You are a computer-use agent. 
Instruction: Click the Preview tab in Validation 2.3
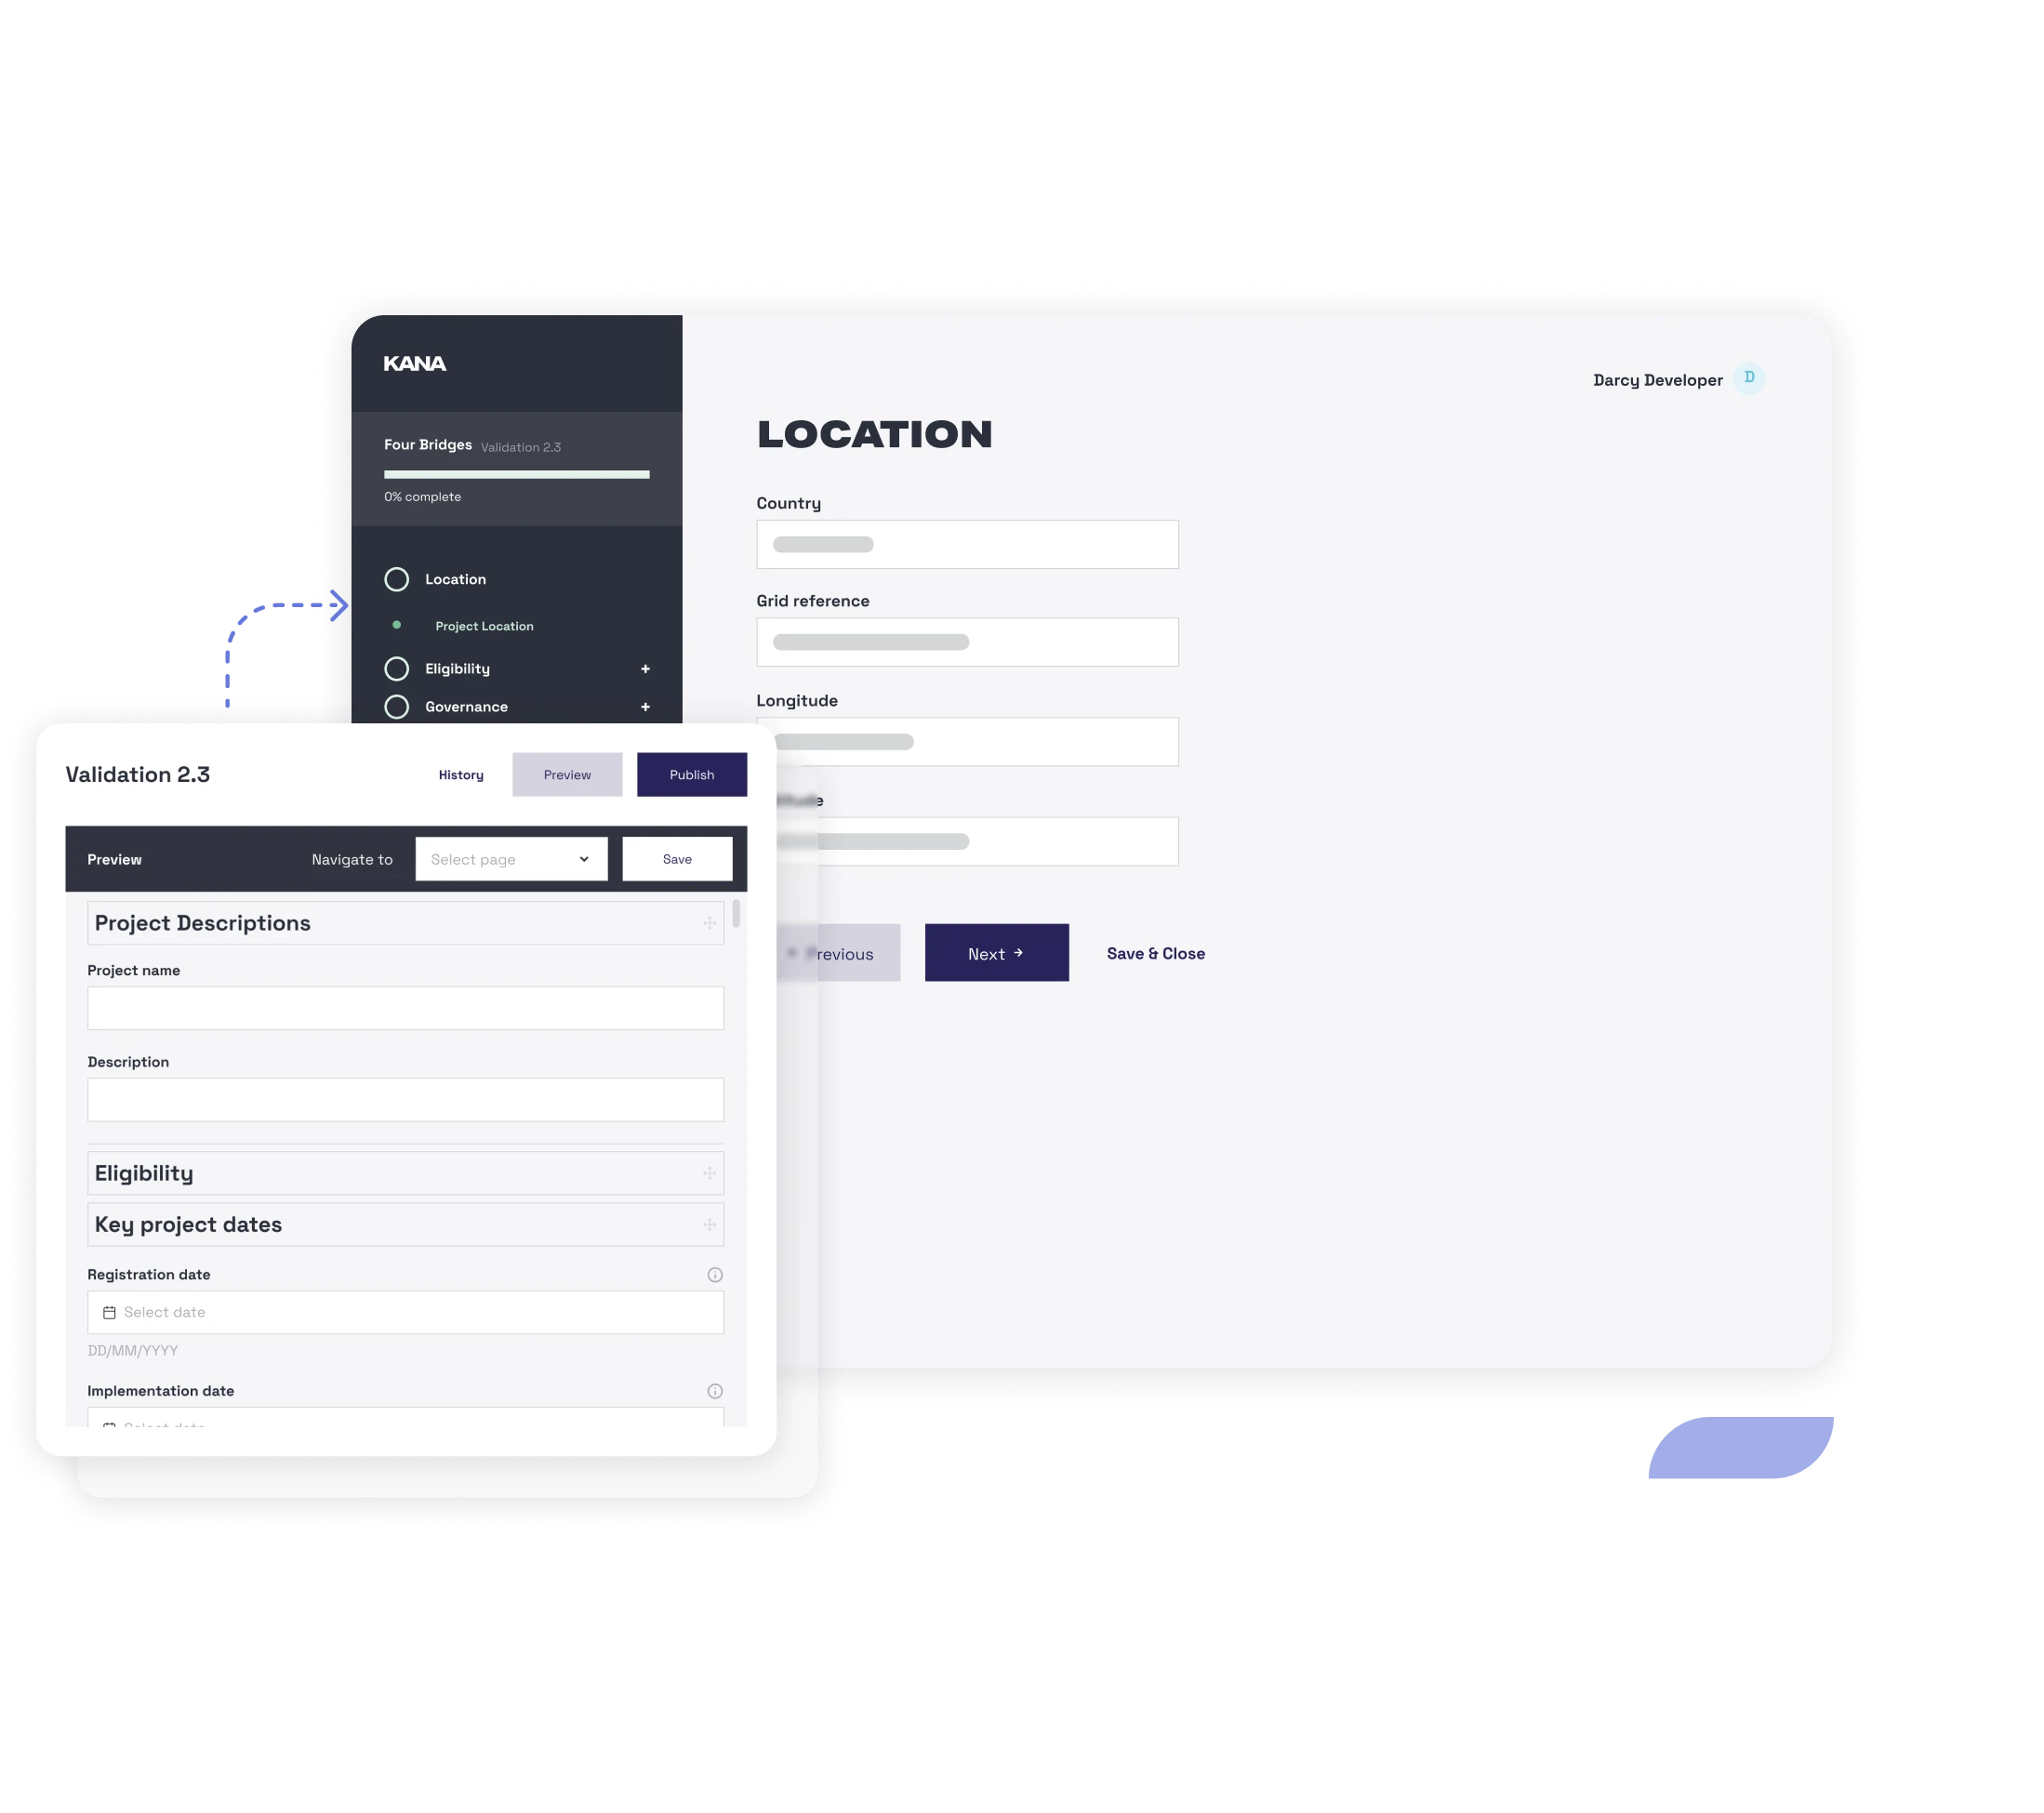point(565,774)
